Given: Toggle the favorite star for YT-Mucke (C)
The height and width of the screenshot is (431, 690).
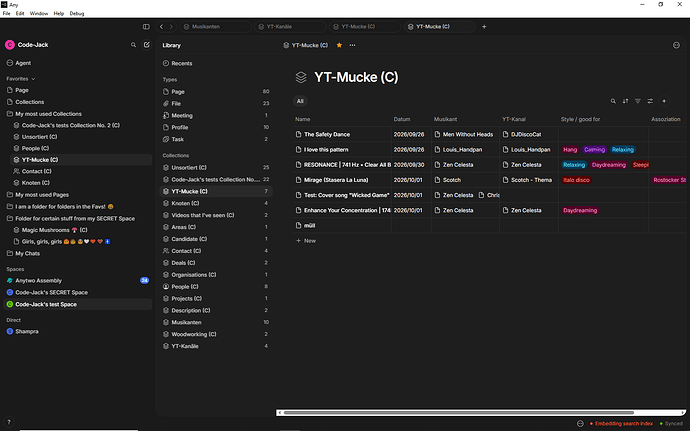Looking at the screenshot, I should tap(339, 45).
